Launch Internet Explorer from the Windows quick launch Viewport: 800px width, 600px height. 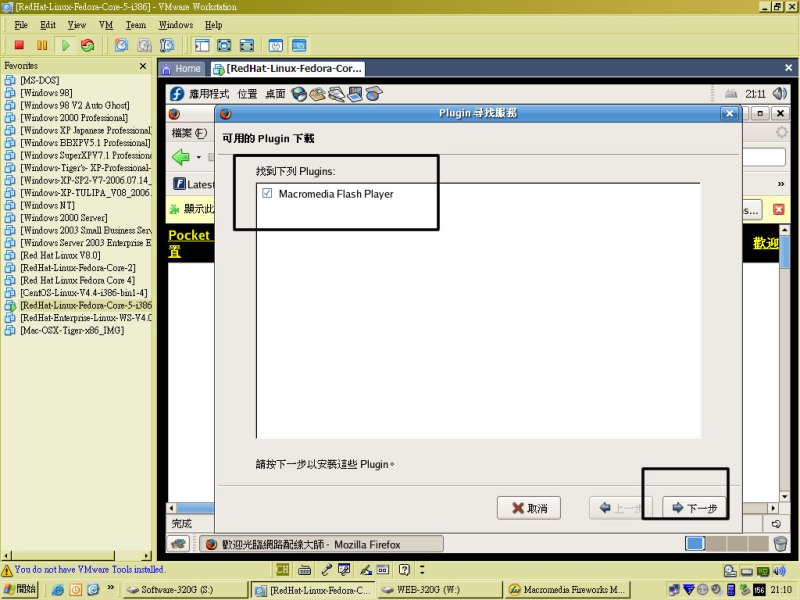pyautogui.click(x=58, y=590)
